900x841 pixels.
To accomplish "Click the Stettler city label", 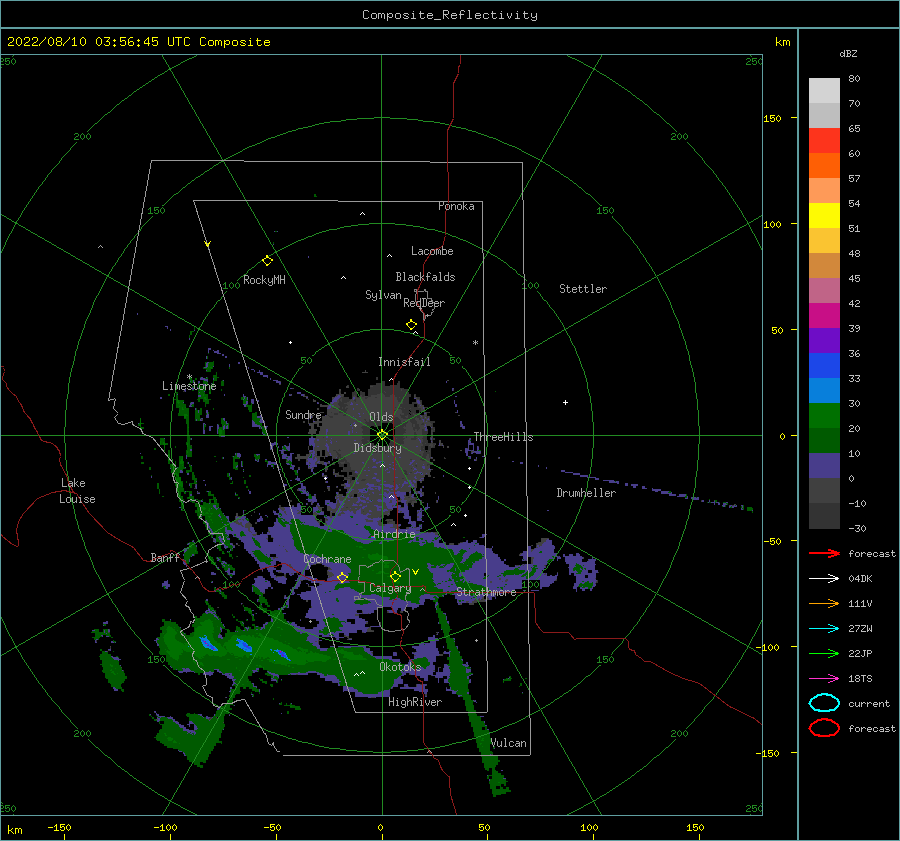I will tap(583, 289).
